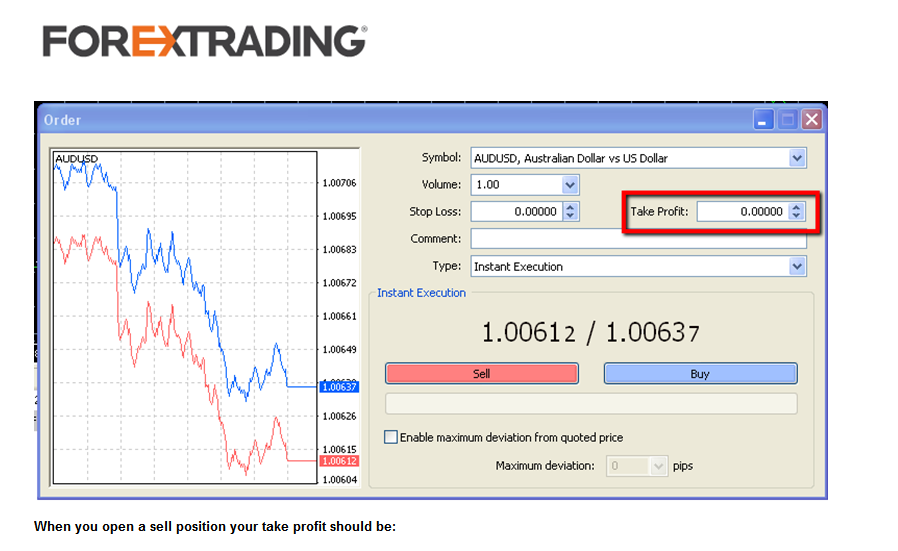Minimize the Order dialog

pyautogui.click(x=765, y=120)
